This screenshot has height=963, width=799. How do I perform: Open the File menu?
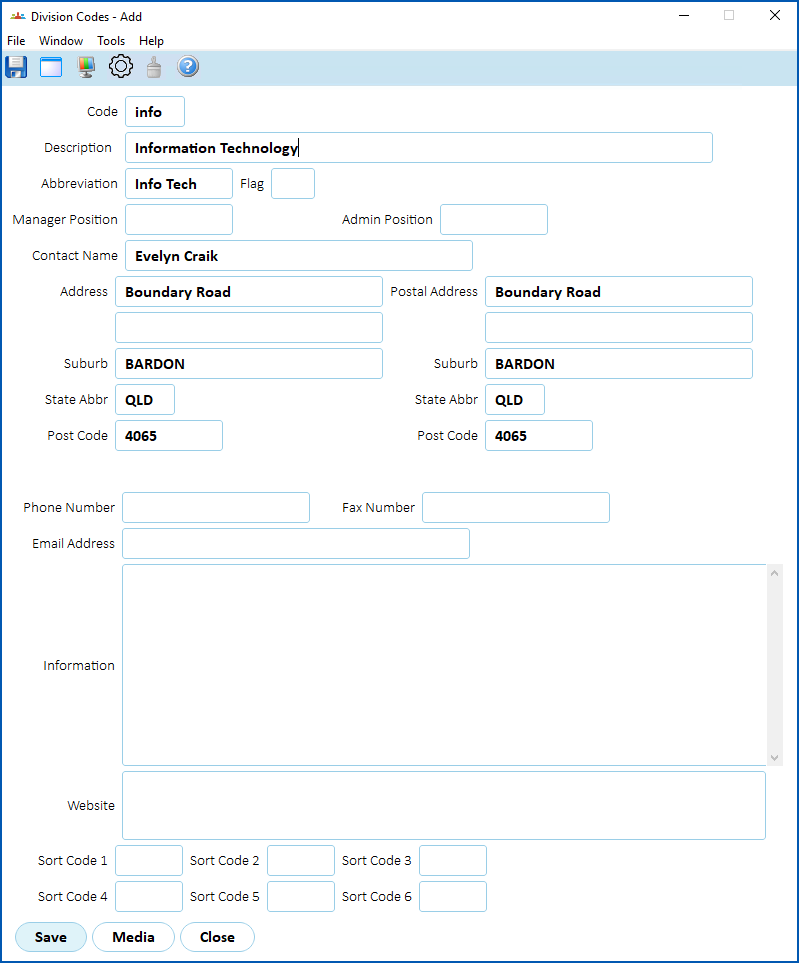(16, 41)
